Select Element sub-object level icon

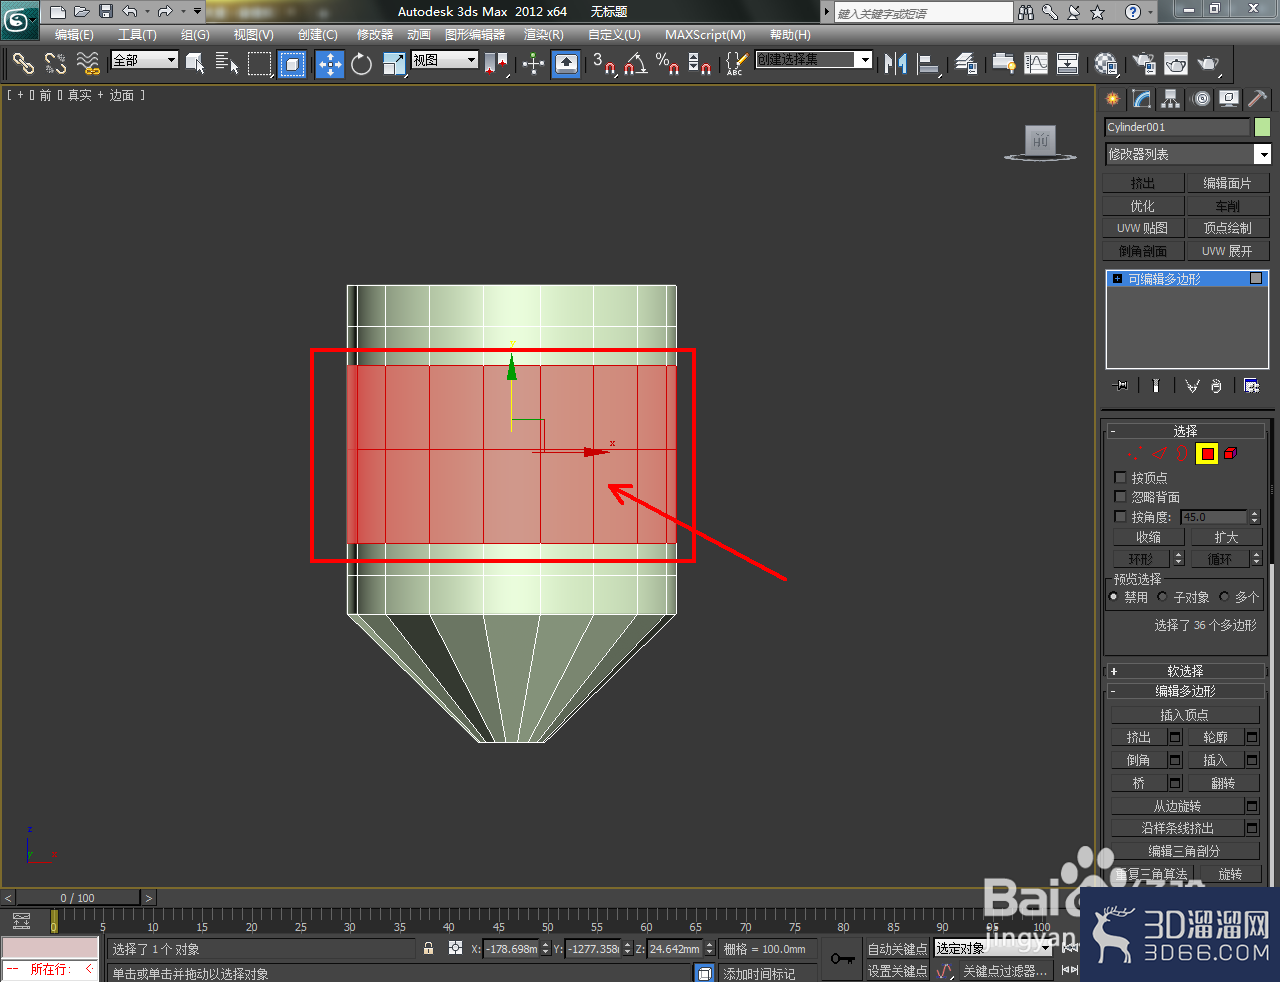point(1231,454)
